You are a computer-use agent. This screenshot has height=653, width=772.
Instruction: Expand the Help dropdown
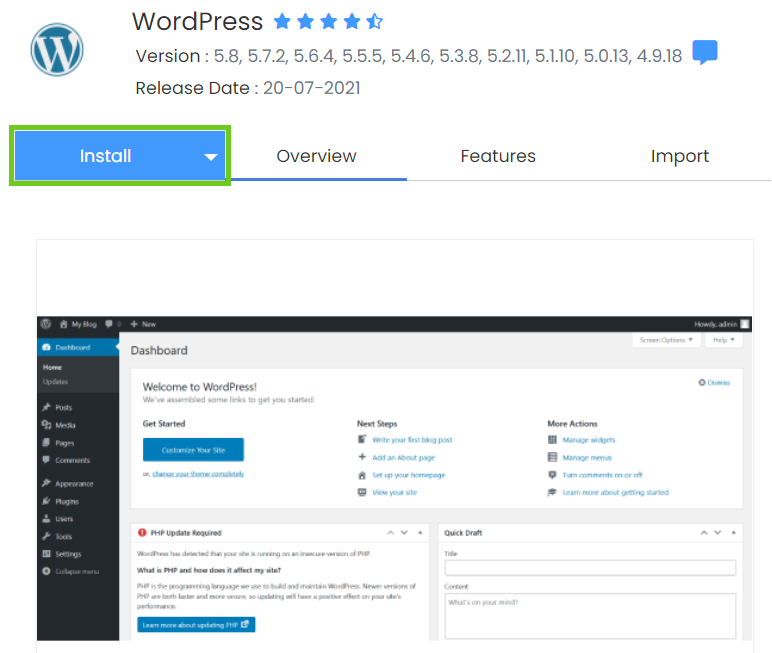coord(723,340)
